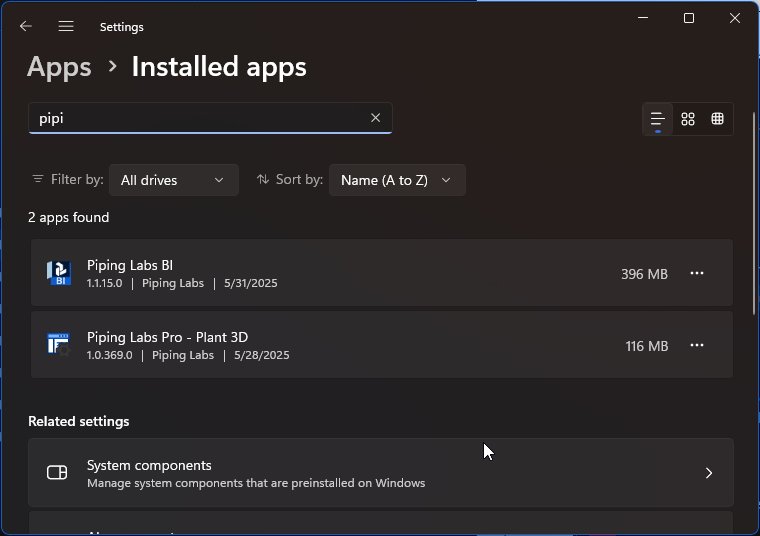760x536 pixels.
Task: Open more options for Piping Labs Pro
Action: click(x=697, y=345)
